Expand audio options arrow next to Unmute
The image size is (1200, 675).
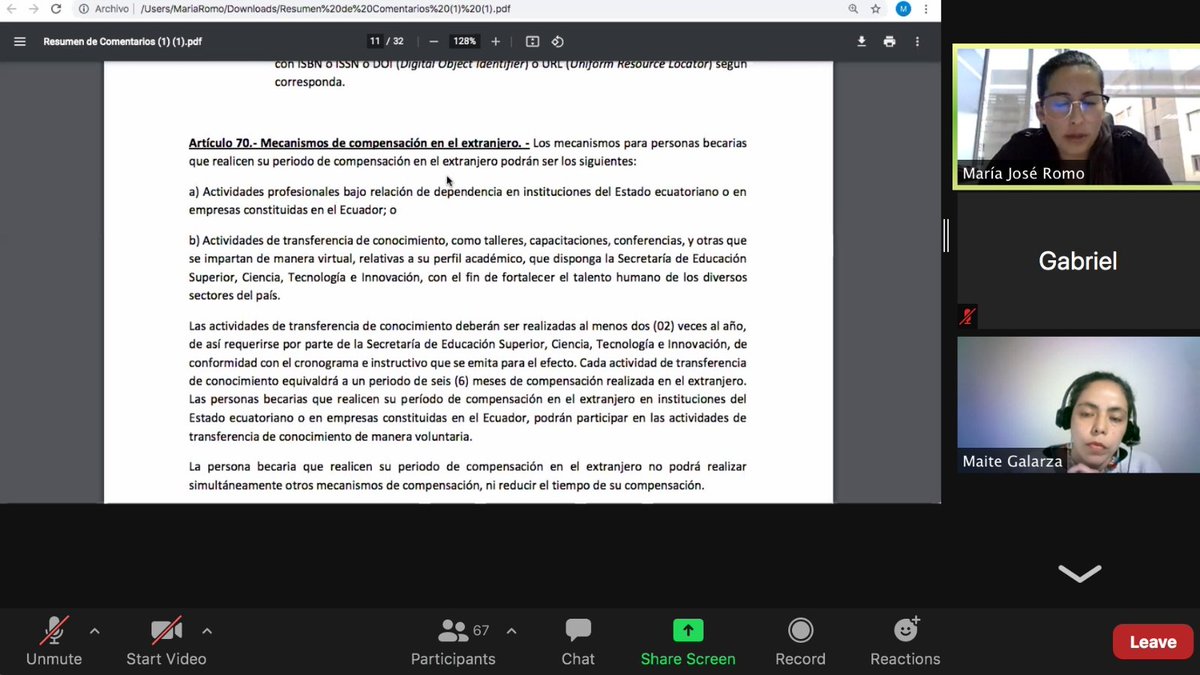(x=94, y=631)
